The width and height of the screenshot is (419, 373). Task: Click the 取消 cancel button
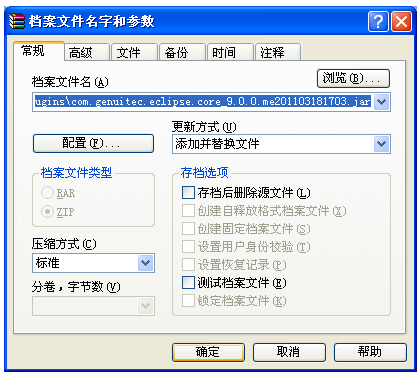[x=289, y=352]
